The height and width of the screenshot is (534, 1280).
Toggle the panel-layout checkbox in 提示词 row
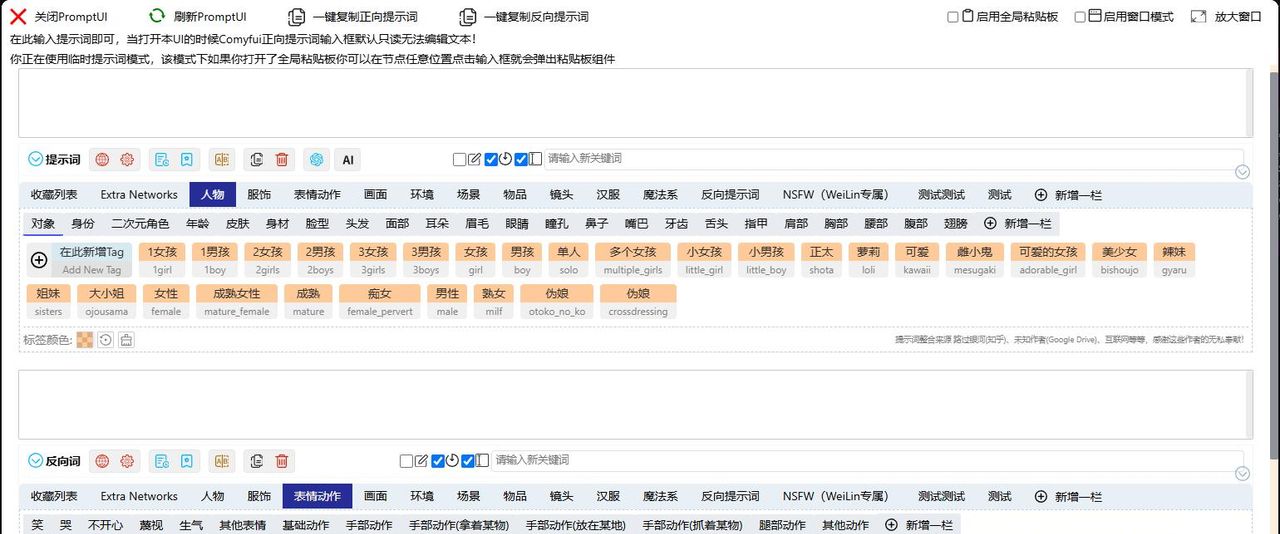click(521, 159)
